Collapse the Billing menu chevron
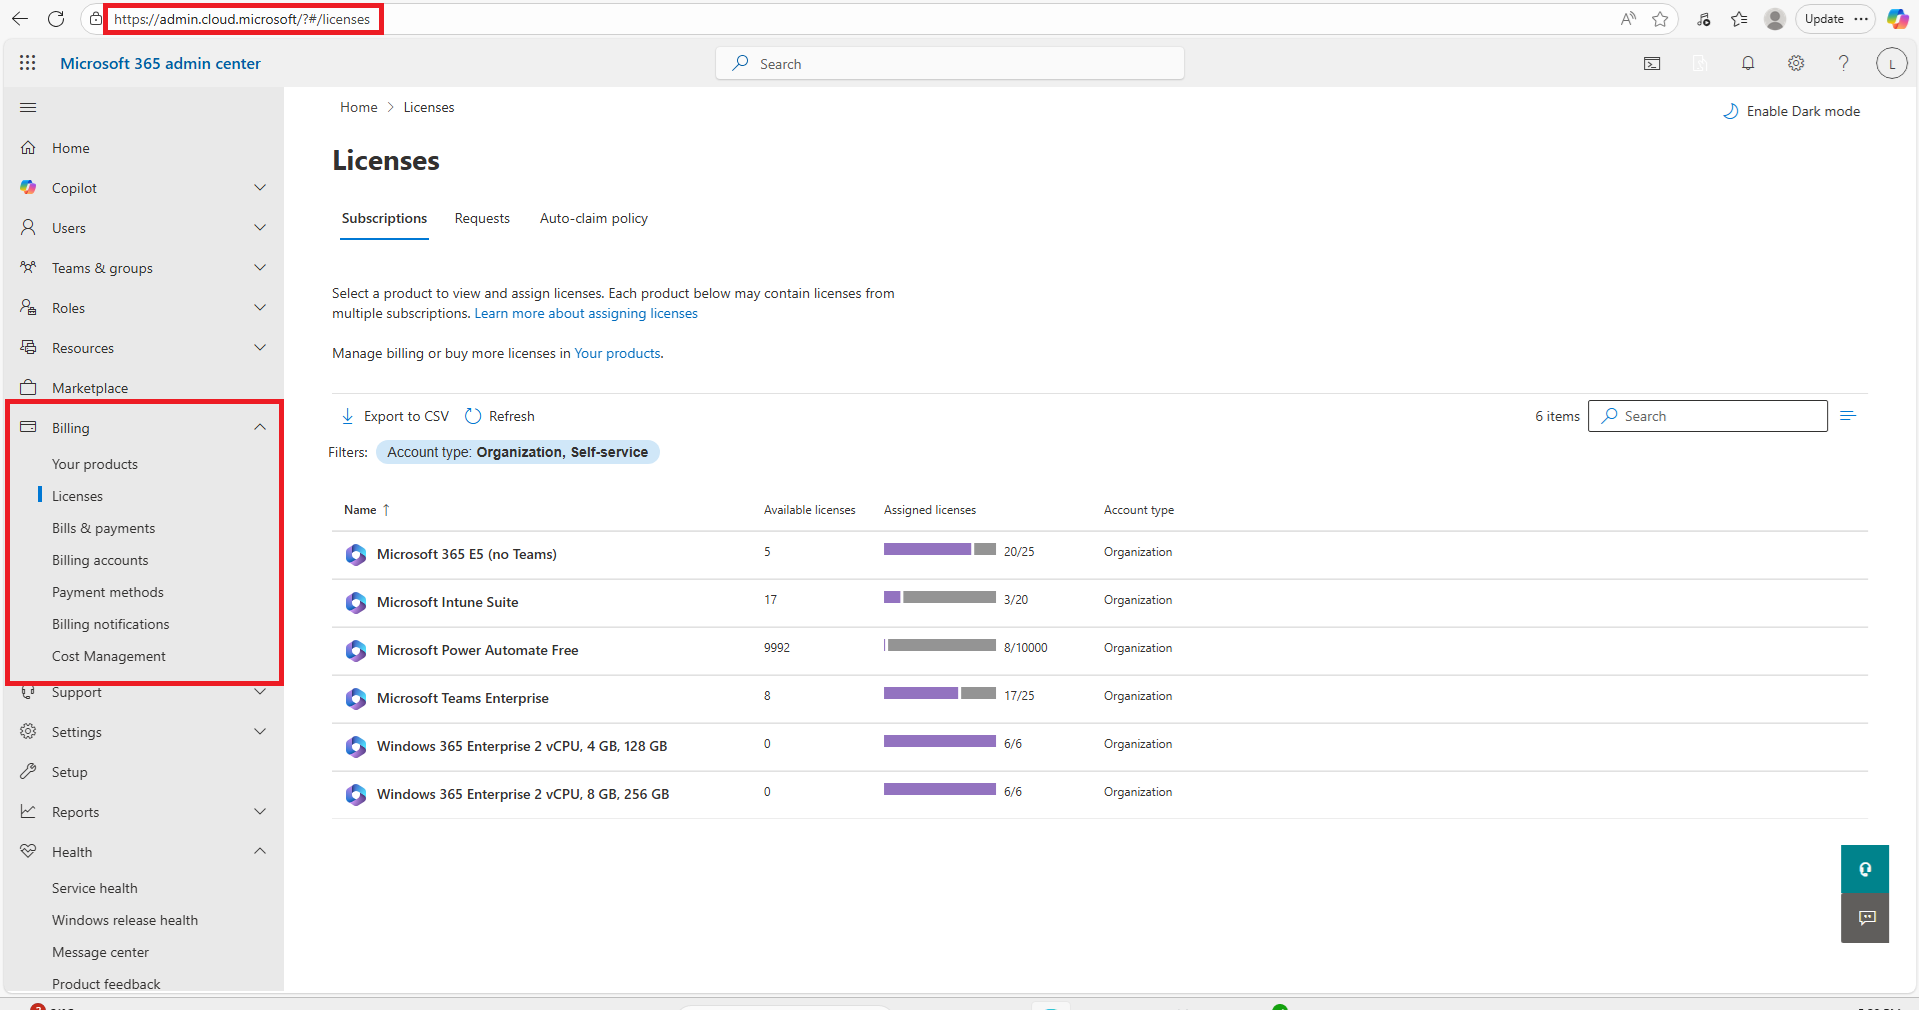Screen dimensions: 1919x1010 coord(260,428)
